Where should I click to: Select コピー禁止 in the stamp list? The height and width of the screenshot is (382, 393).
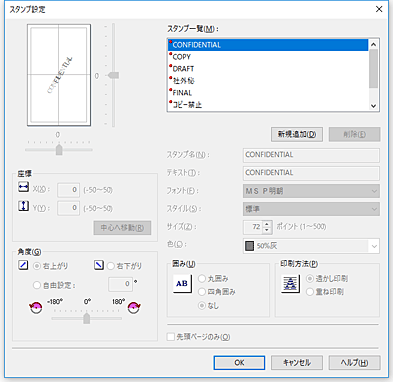click(x=268, y=105)
